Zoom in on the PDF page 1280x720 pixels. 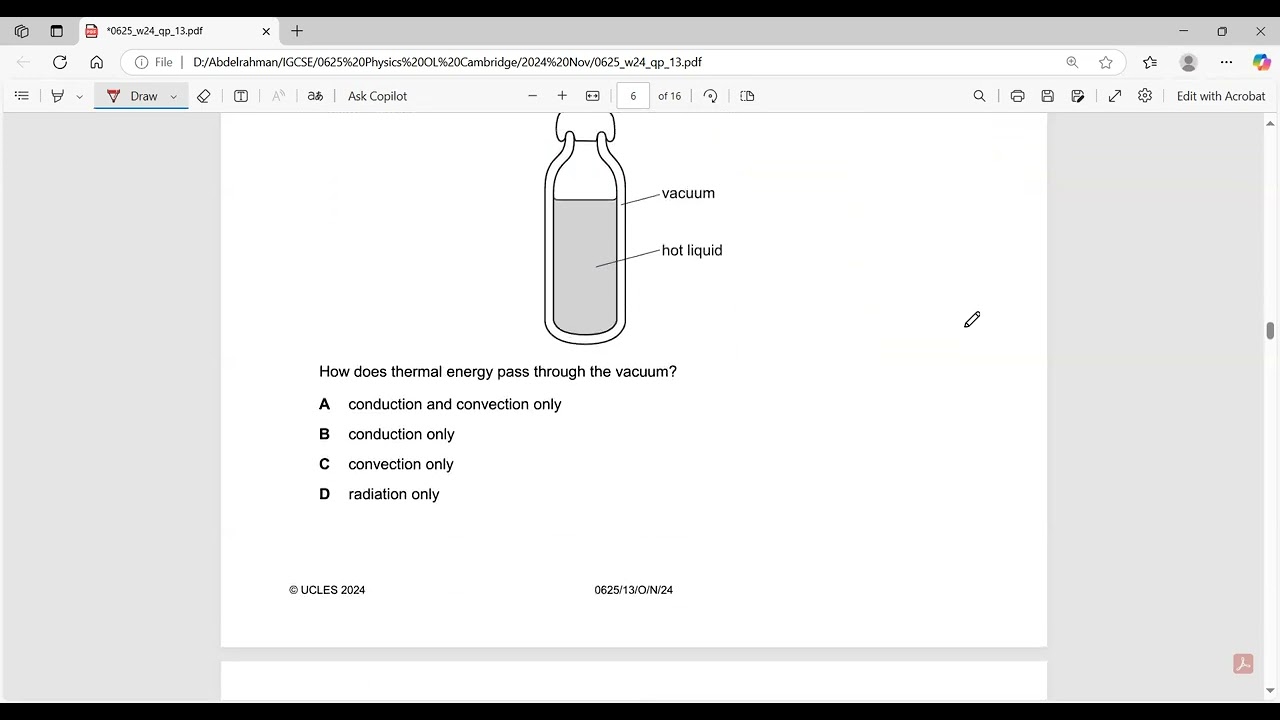click(562, 96)
